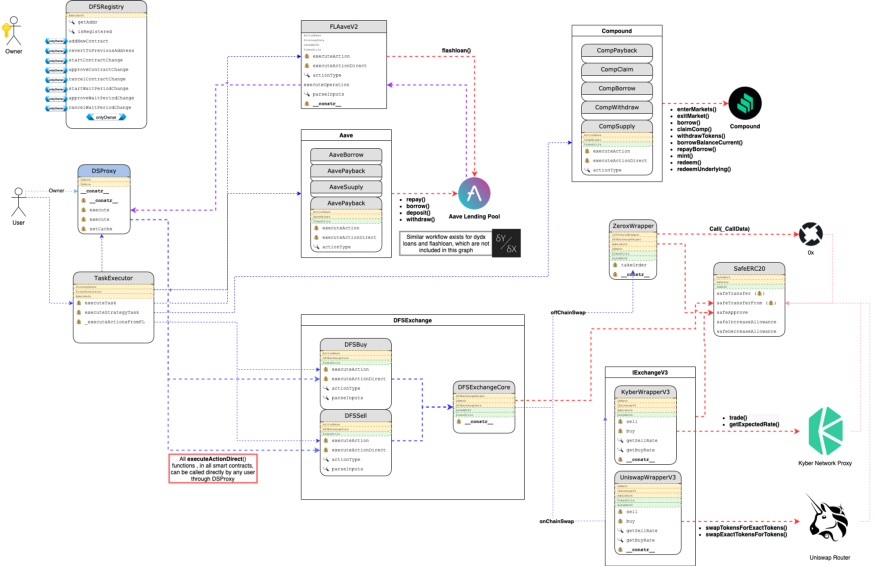This screenshot has height=566, width=875.
Task: Click the red executeActionDirect note box
Action: click(213, 468)
